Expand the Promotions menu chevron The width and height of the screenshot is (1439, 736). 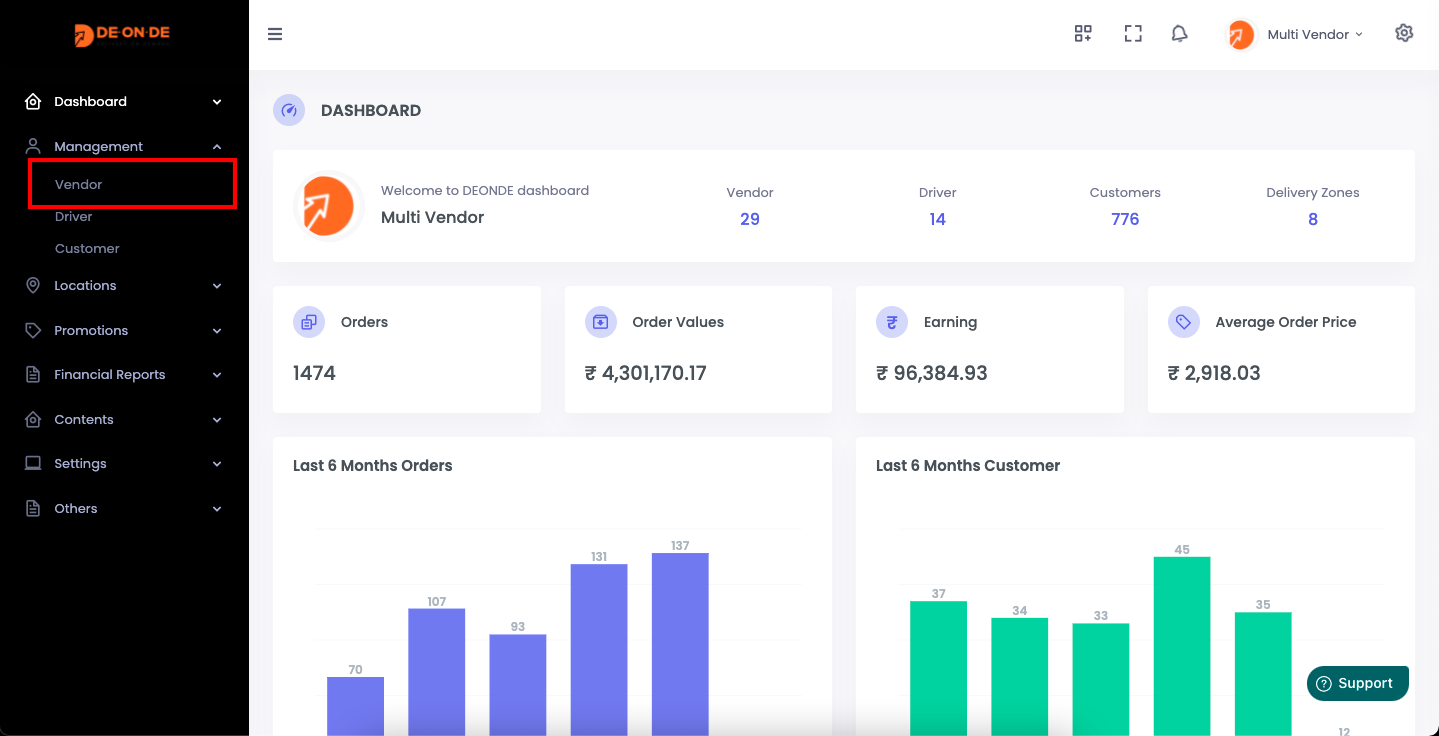pos(217,330)
